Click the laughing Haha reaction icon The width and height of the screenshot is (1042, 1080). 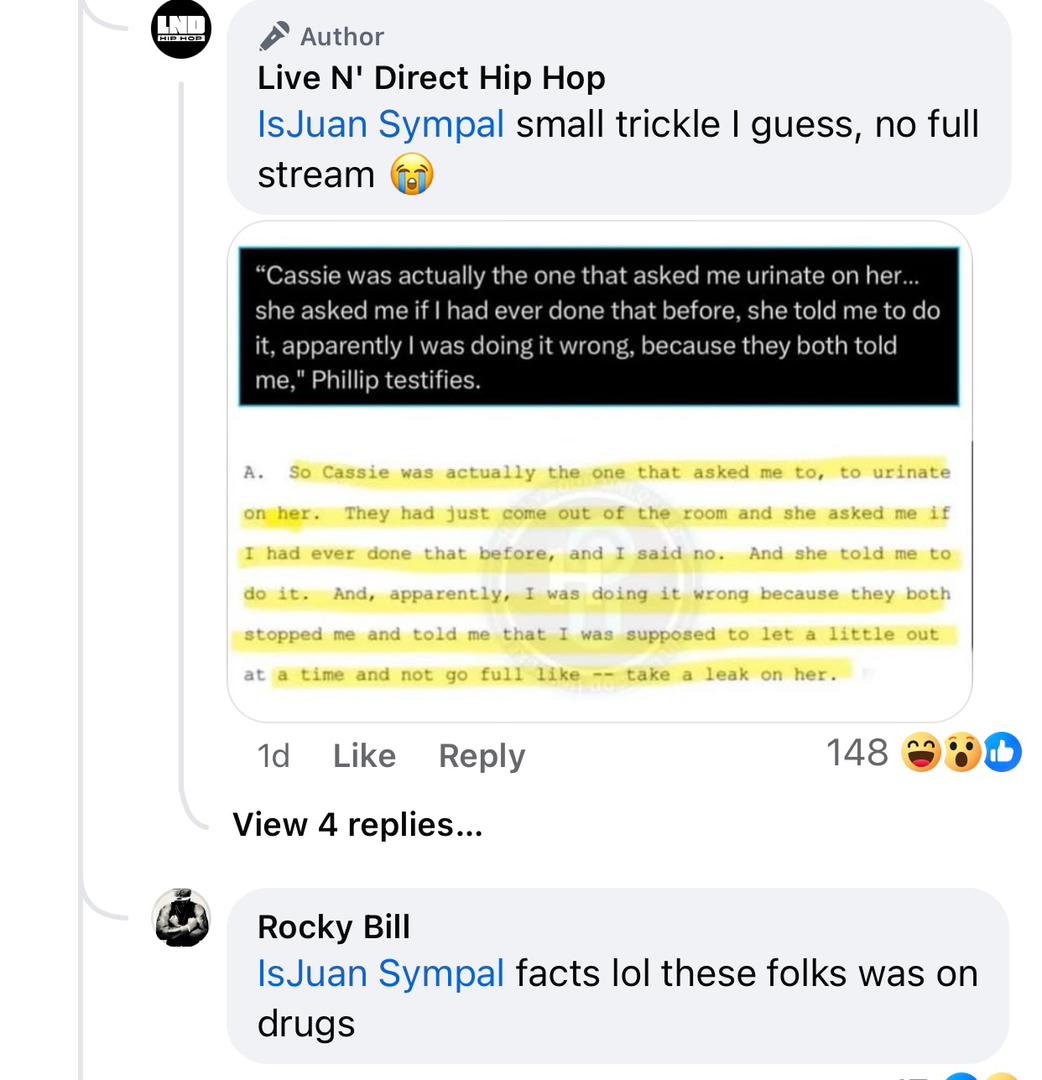tap(921, 752)
